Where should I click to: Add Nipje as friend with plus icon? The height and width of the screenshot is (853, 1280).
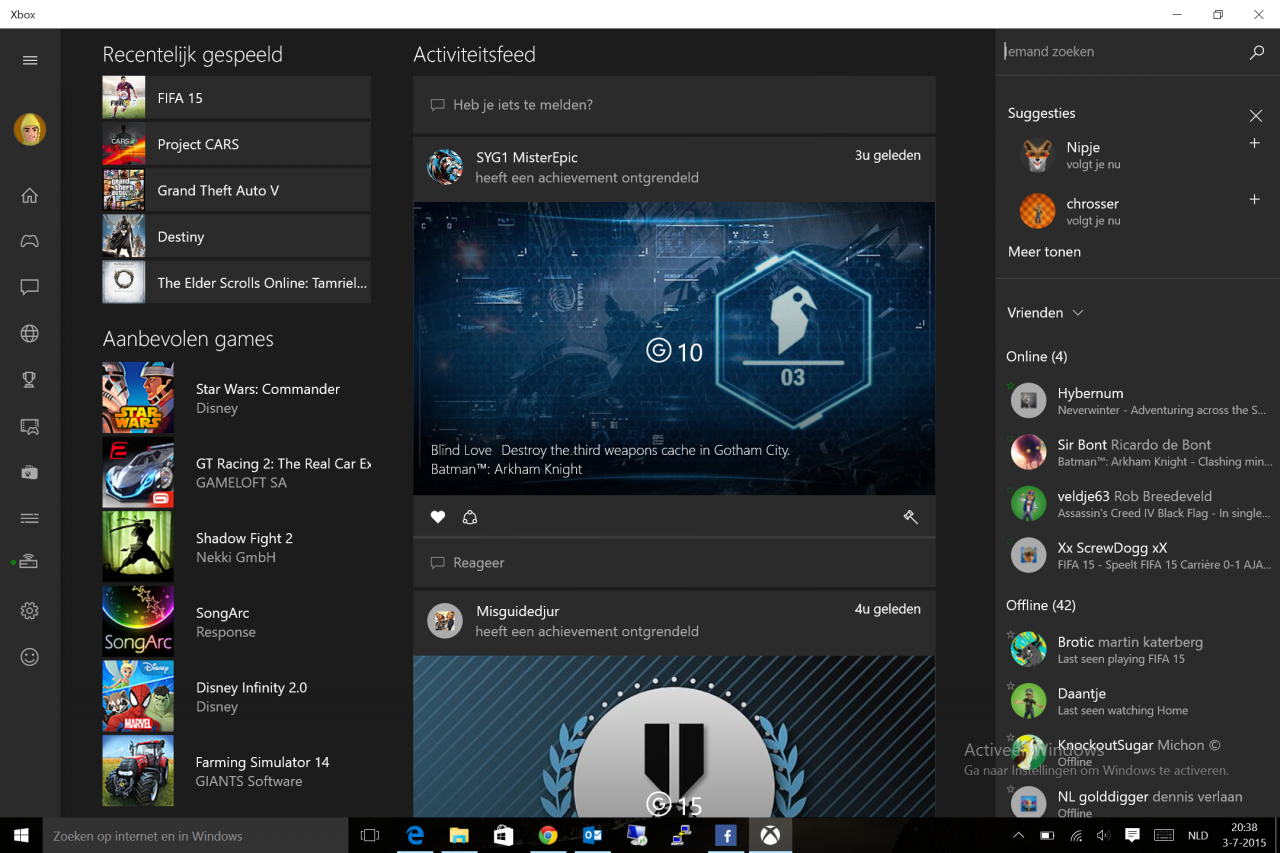tap(1255, 144)
